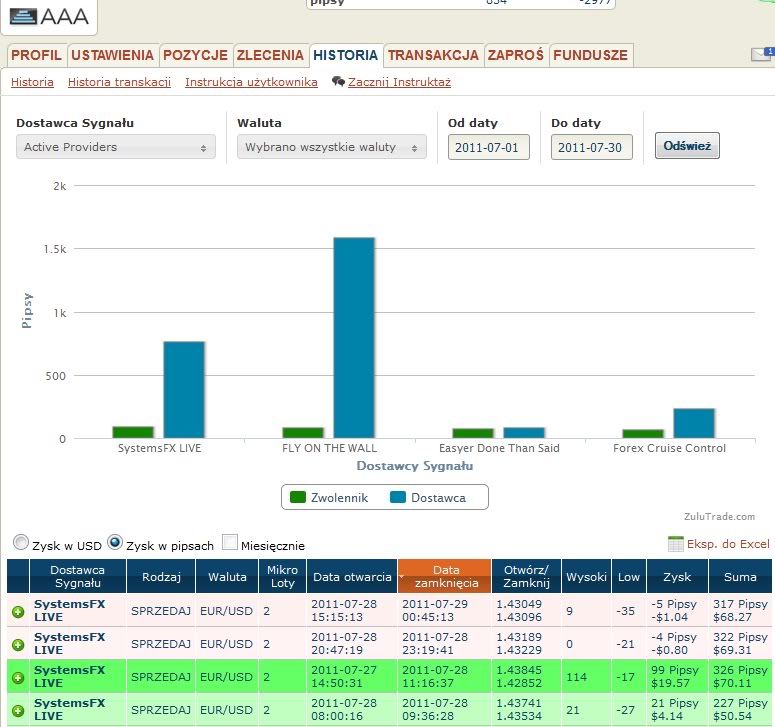
Task: Sort by Suma column header
Action: (740, 576)
